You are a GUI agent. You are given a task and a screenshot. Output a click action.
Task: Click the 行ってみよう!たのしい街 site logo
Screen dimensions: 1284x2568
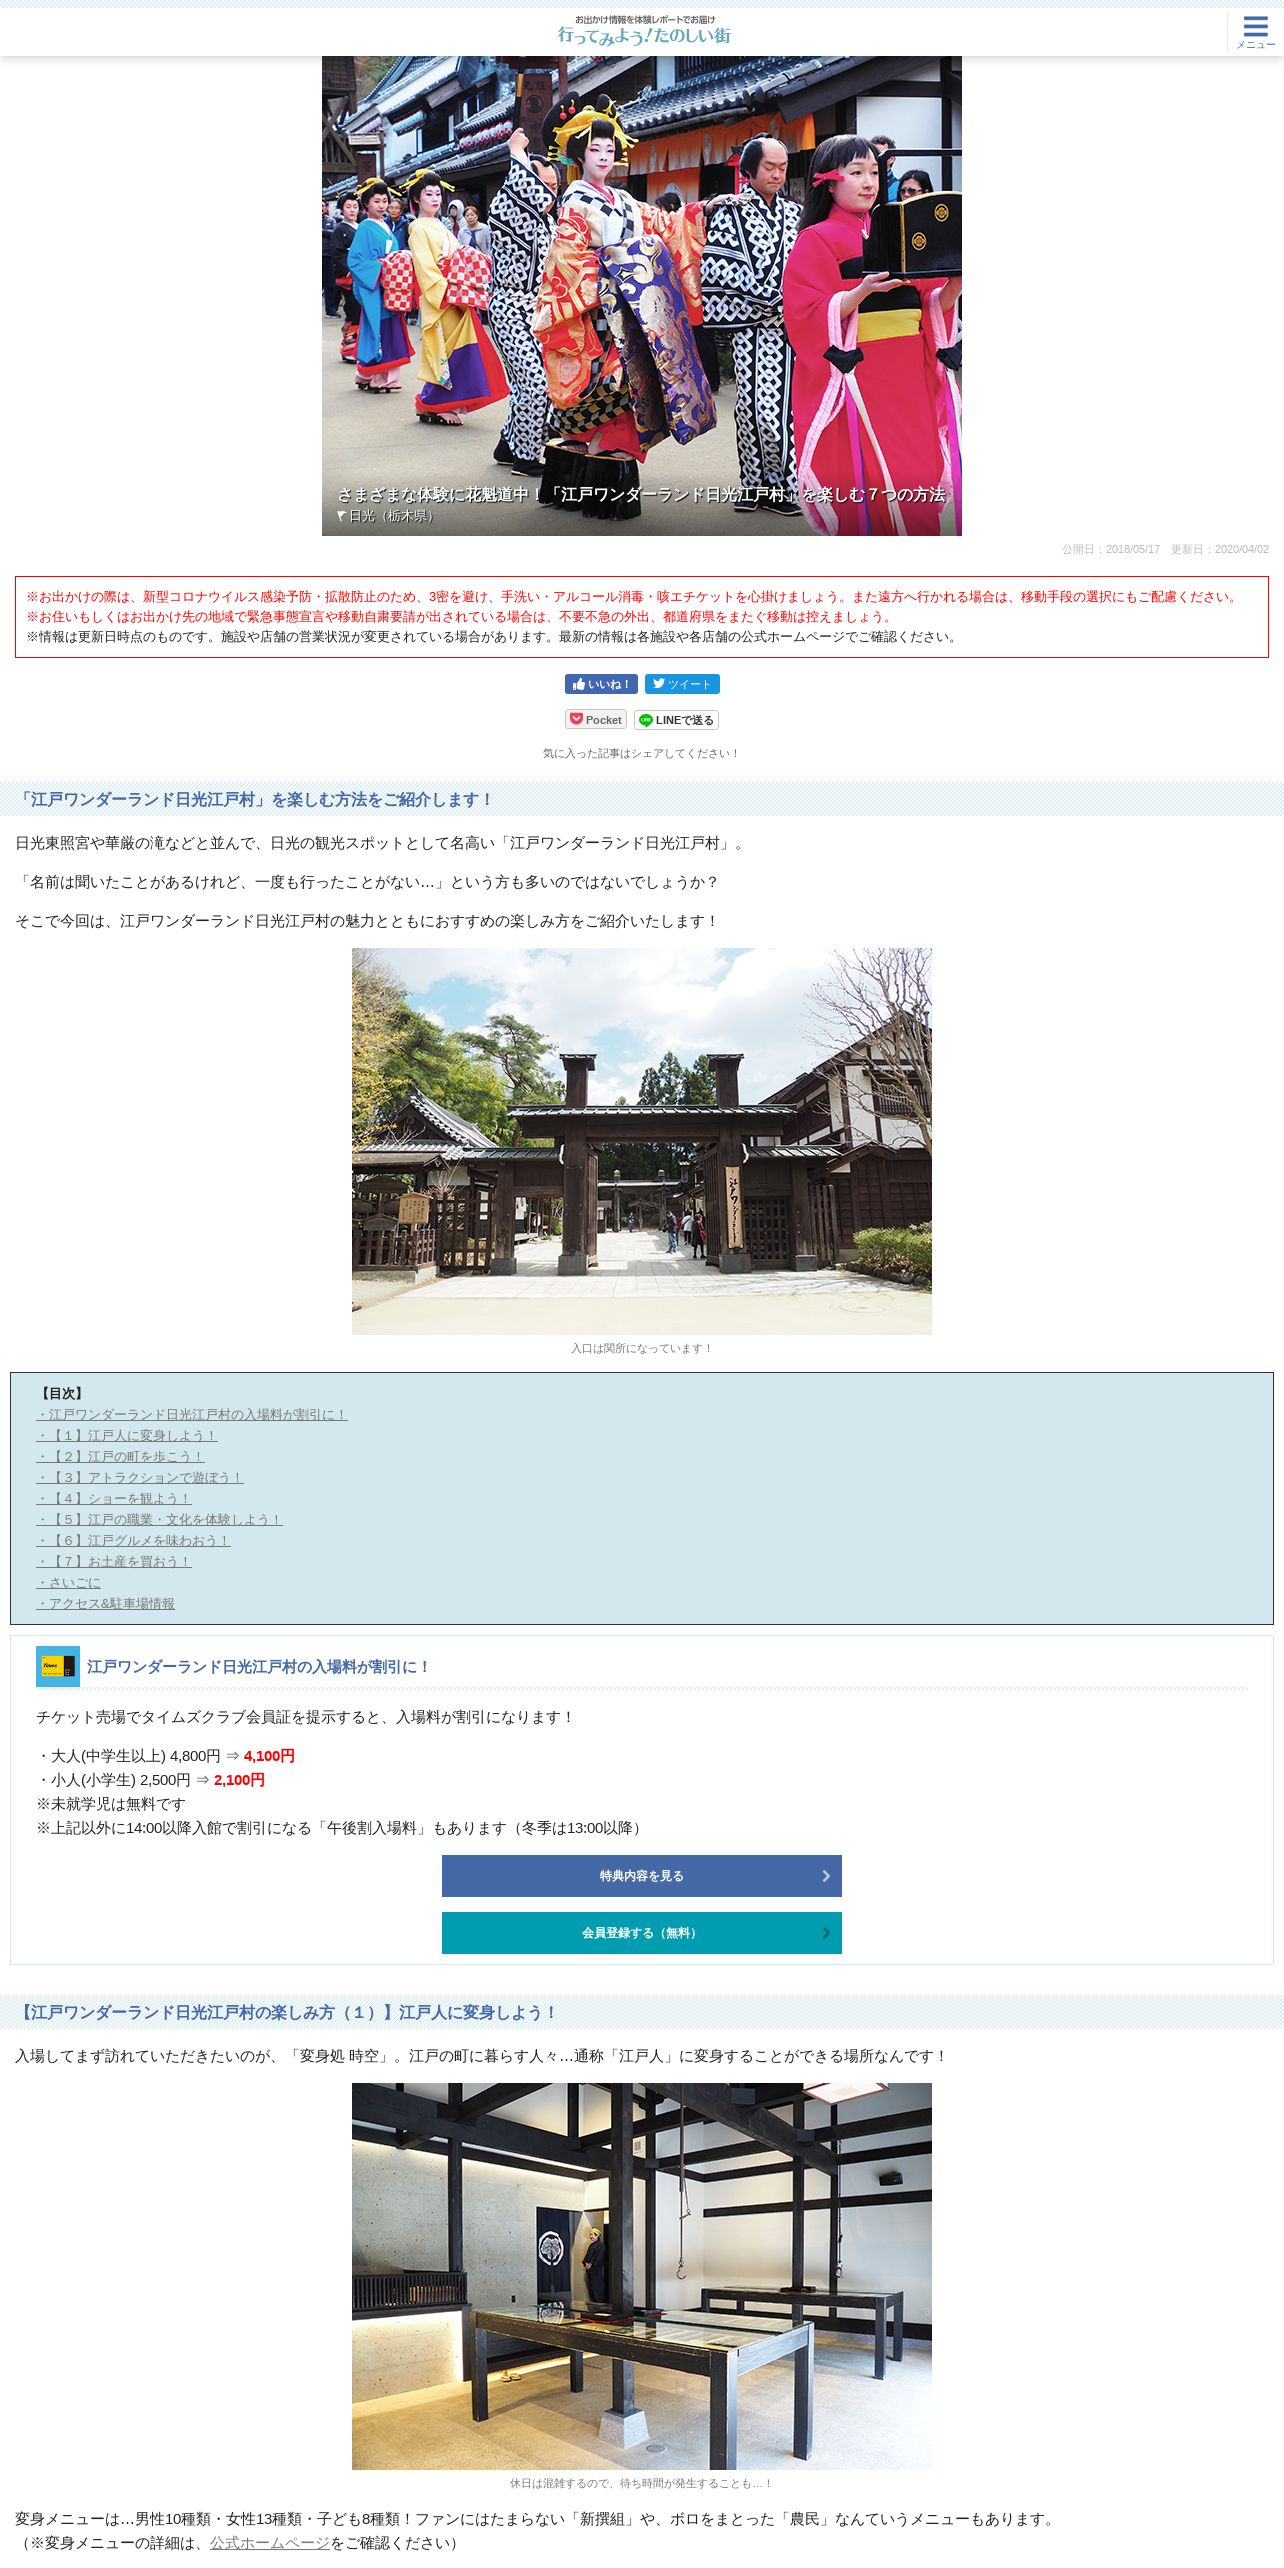[643, 30]
